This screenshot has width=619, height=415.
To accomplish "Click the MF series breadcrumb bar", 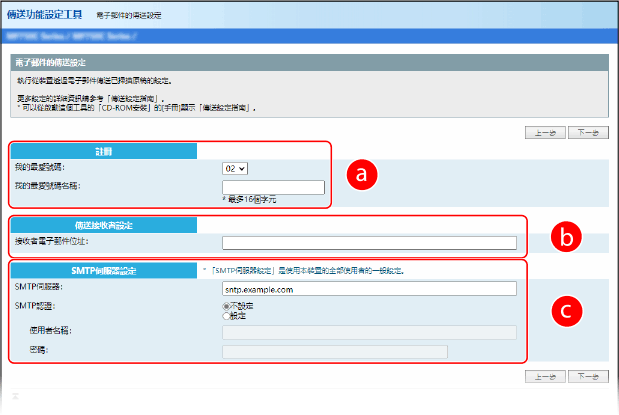I will [x=70, y=37].
